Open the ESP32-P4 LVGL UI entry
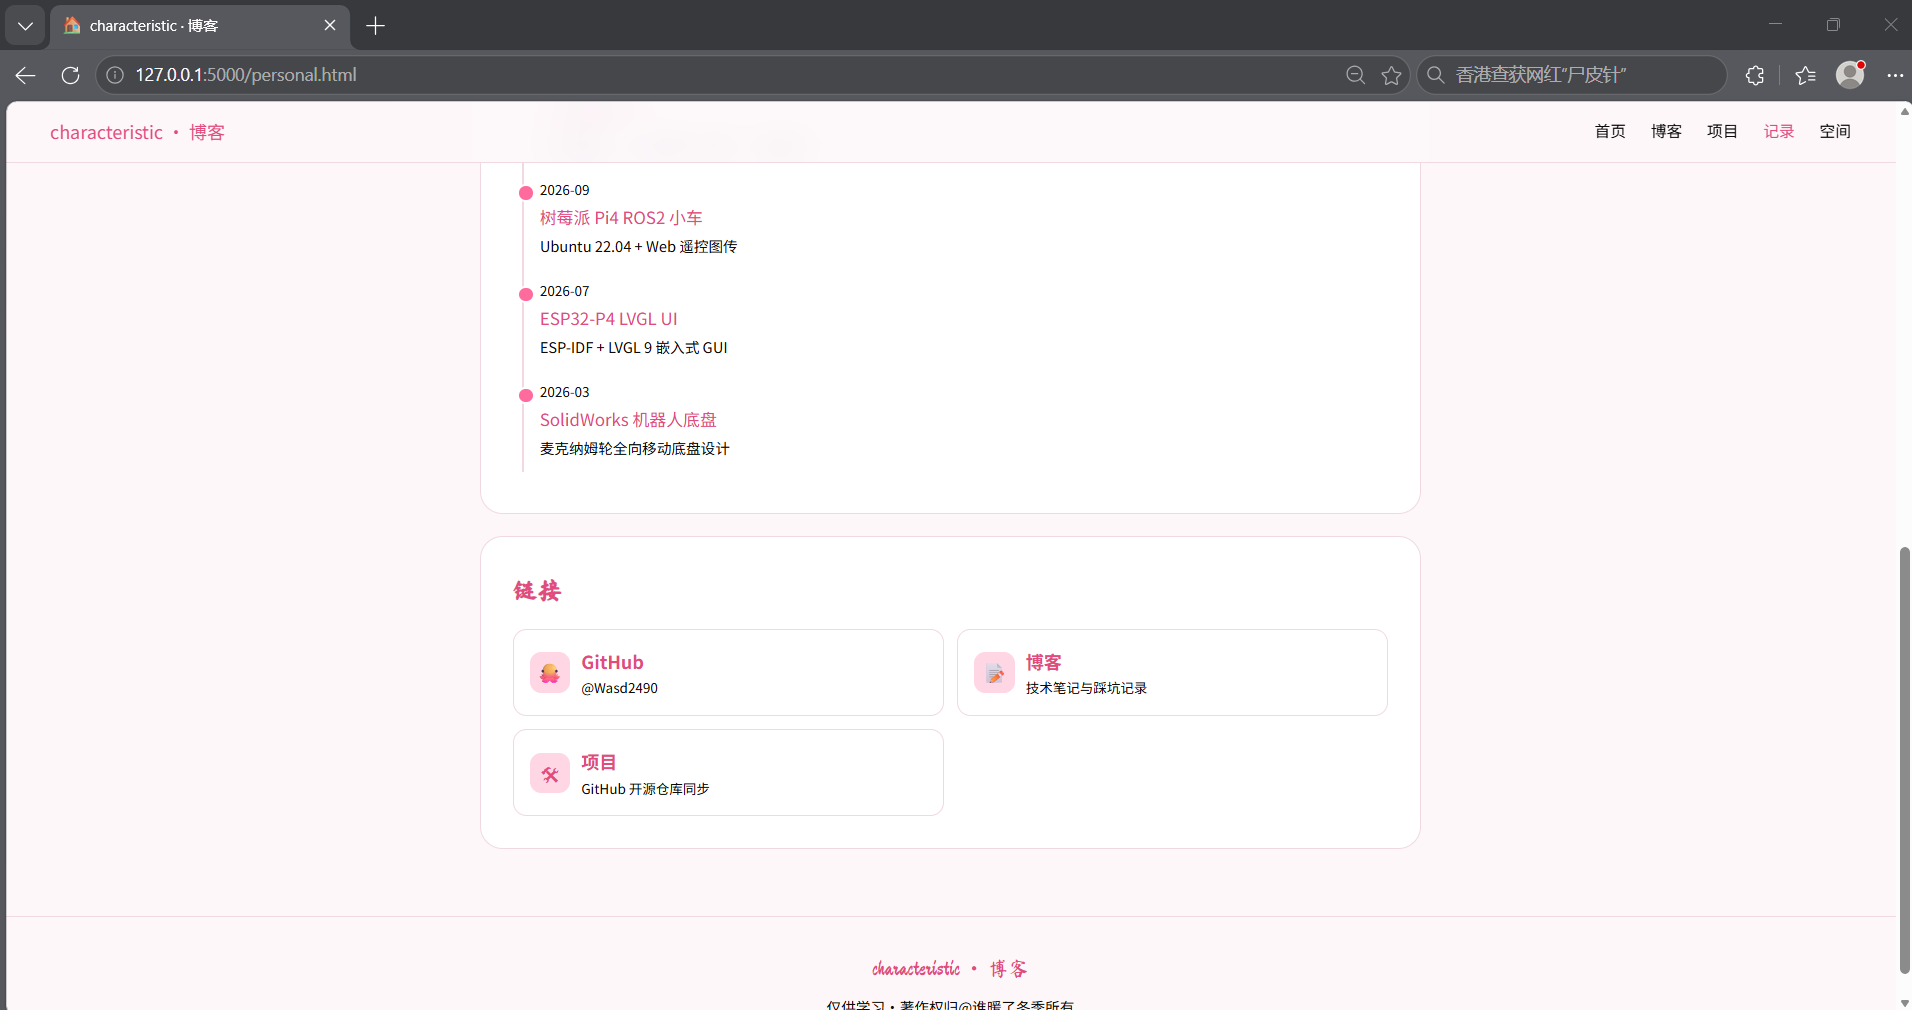The width and height of the screenshot is (1912, 1010). pos(609,319)
